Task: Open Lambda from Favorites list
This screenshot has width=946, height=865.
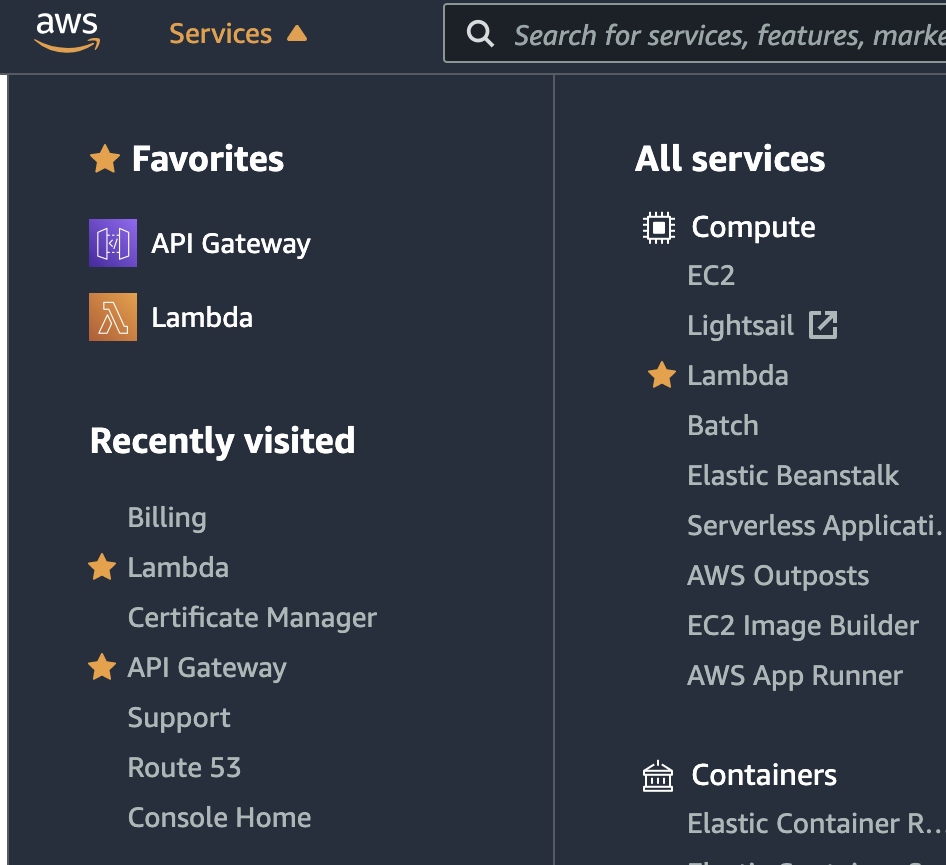Action: coord(202,318)
